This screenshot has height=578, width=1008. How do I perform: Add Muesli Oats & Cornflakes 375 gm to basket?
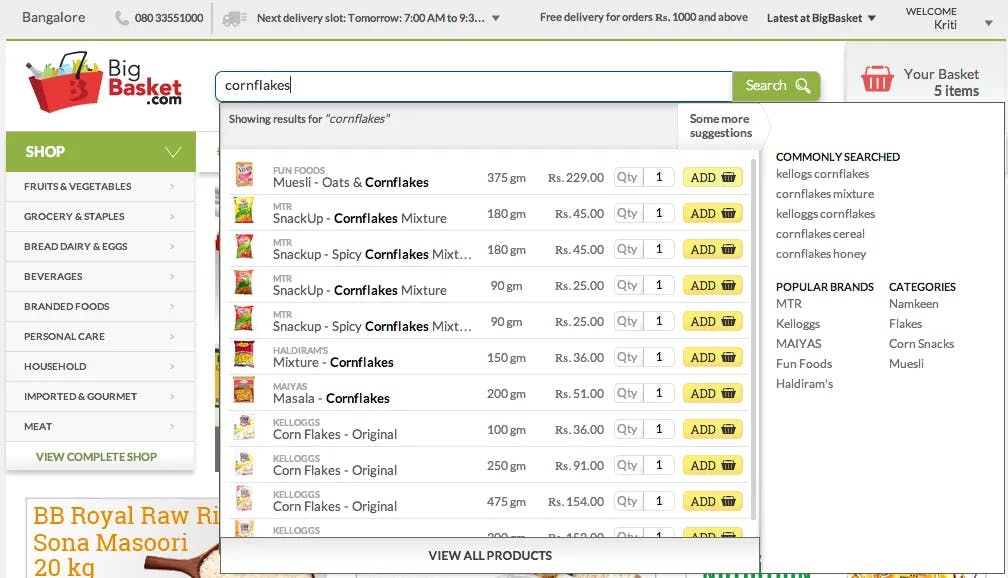712,177
